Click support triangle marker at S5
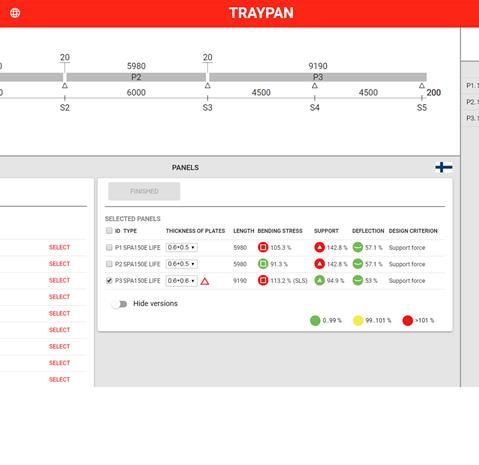Viewport: 479px width, 465px height. [422, 86]
